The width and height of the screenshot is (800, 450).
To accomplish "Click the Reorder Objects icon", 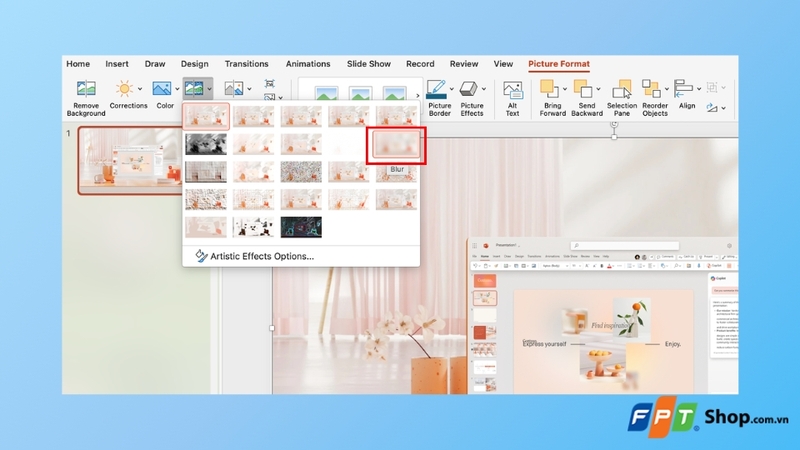I will tap(651, 89).
